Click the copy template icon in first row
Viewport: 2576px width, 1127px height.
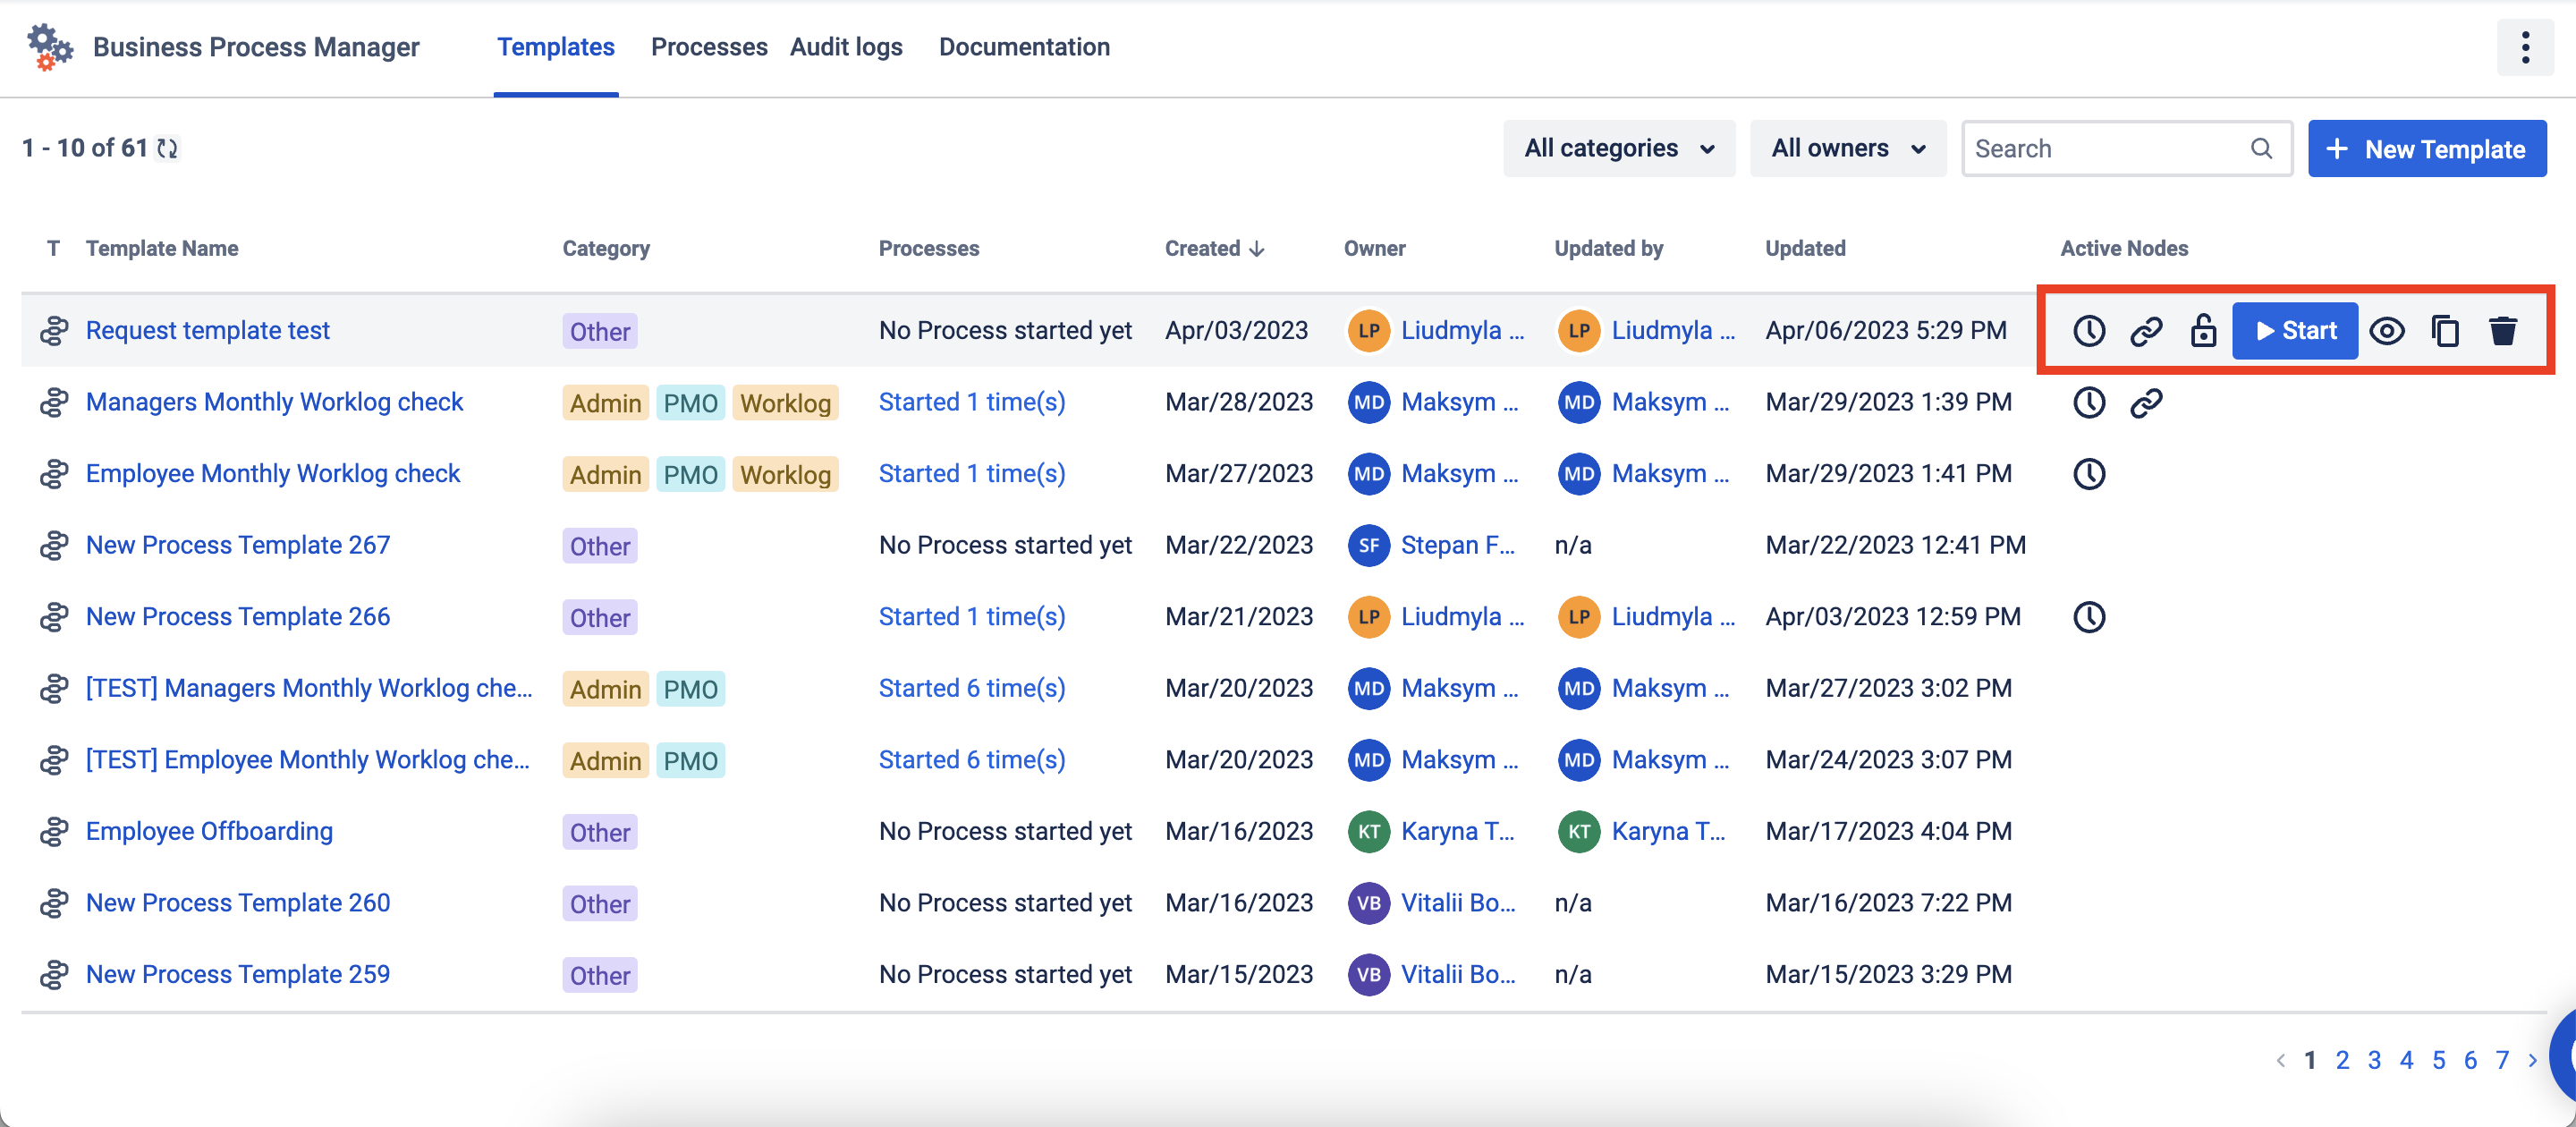point(2444,330)
